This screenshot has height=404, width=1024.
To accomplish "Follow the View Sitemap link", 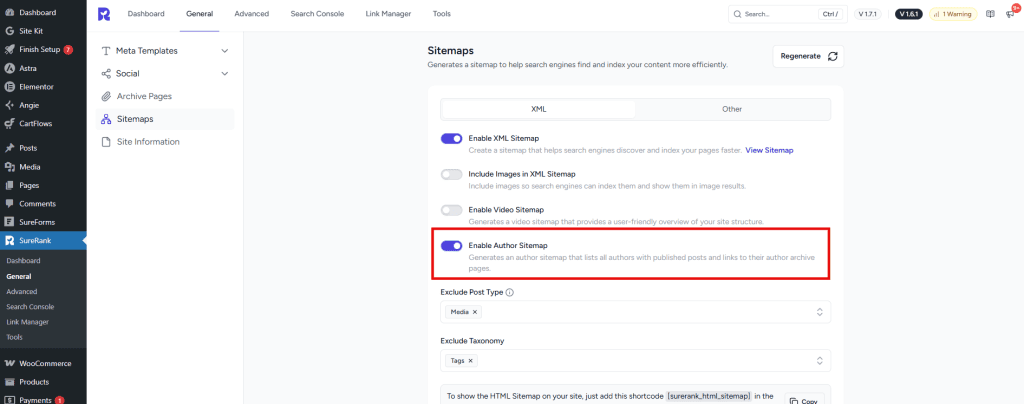I will 769,150.
